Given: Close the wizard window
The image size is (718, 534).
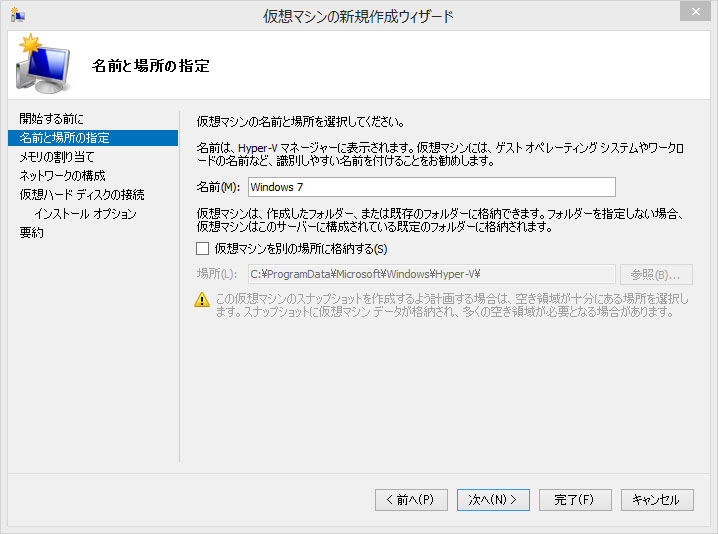Looking at the screenshot, I should coord(695,12).
